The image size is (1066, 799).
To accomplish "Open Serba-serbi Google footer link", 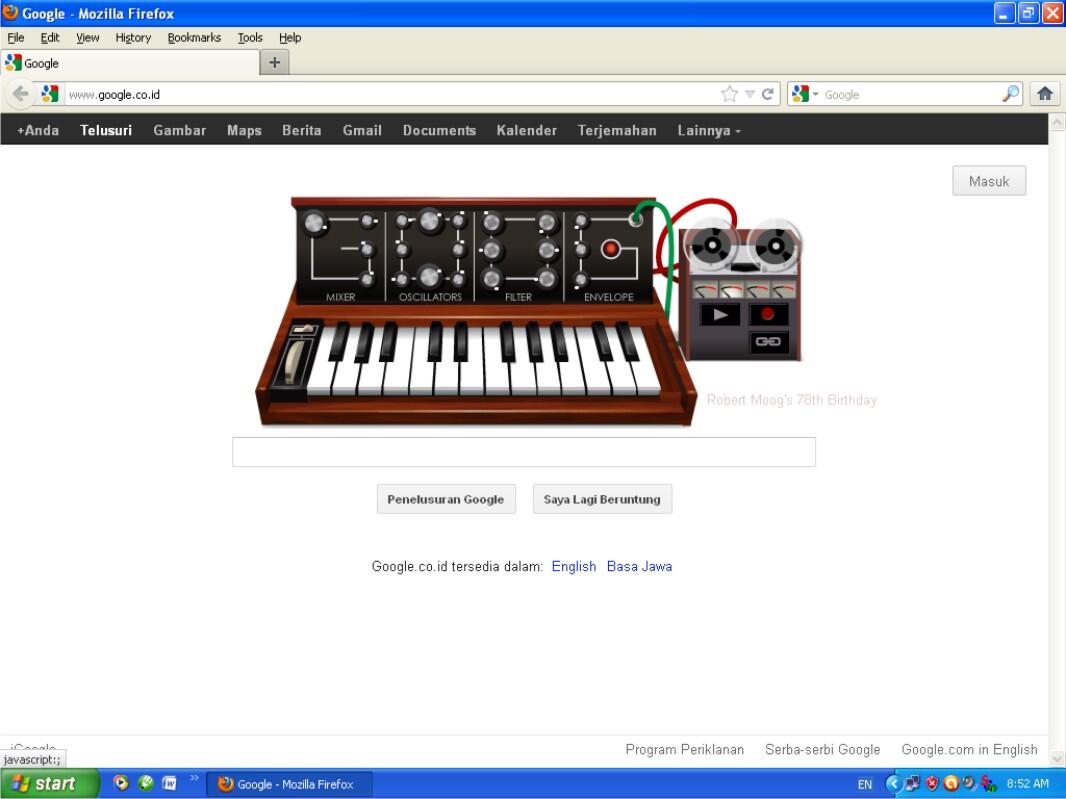I will (822, 749).
